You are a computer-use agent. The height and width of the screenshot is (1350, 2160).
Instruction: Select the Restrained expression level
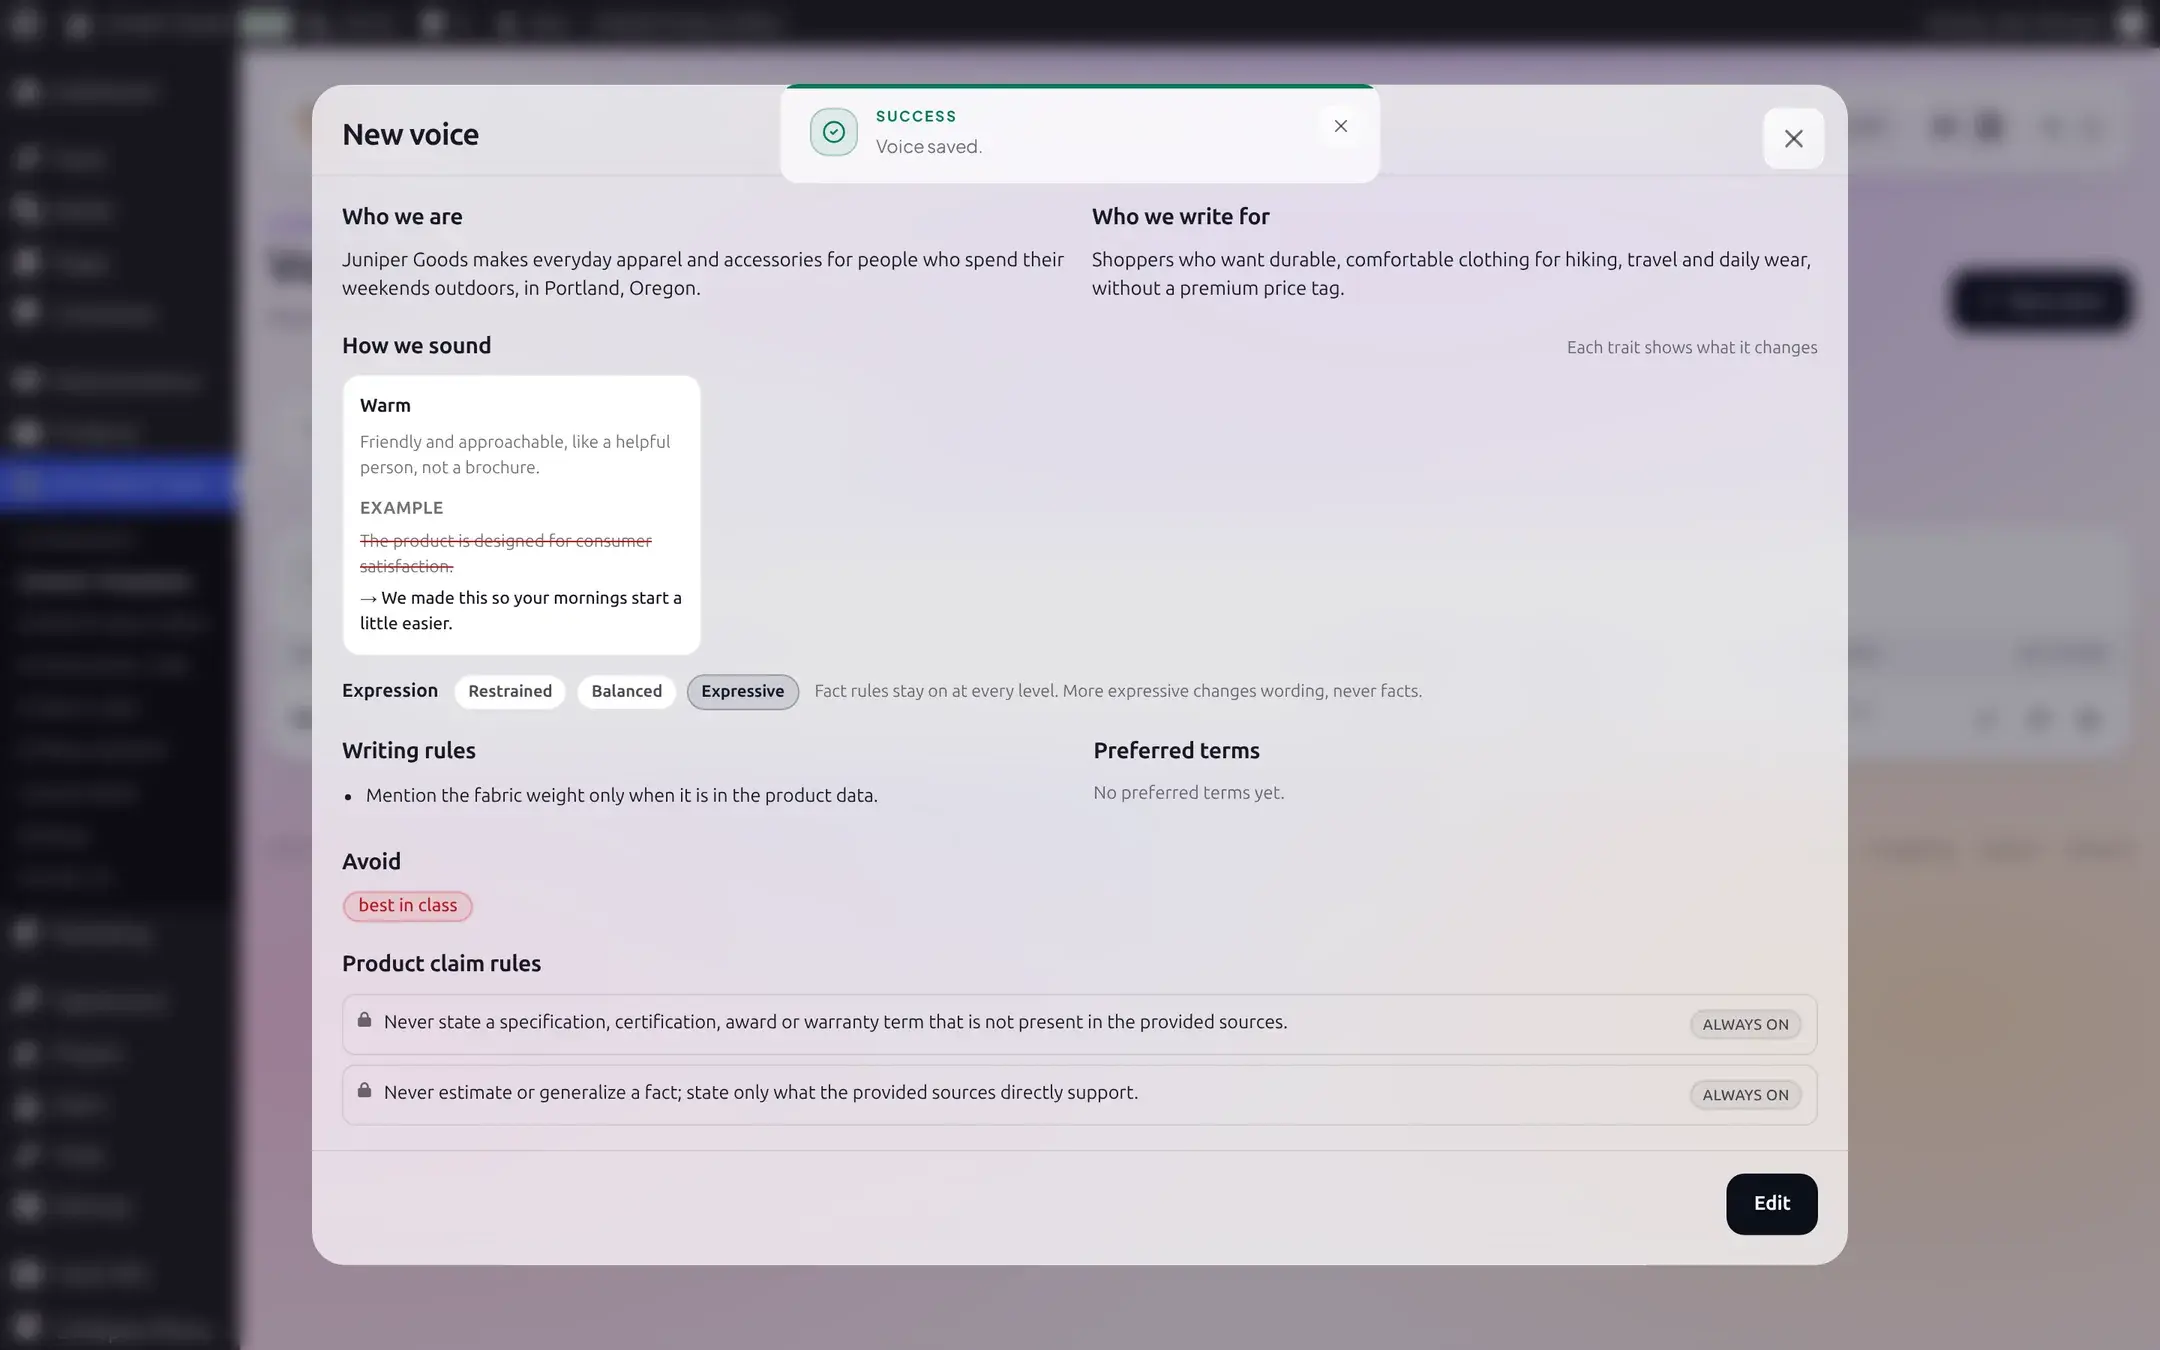coord(510,691)
